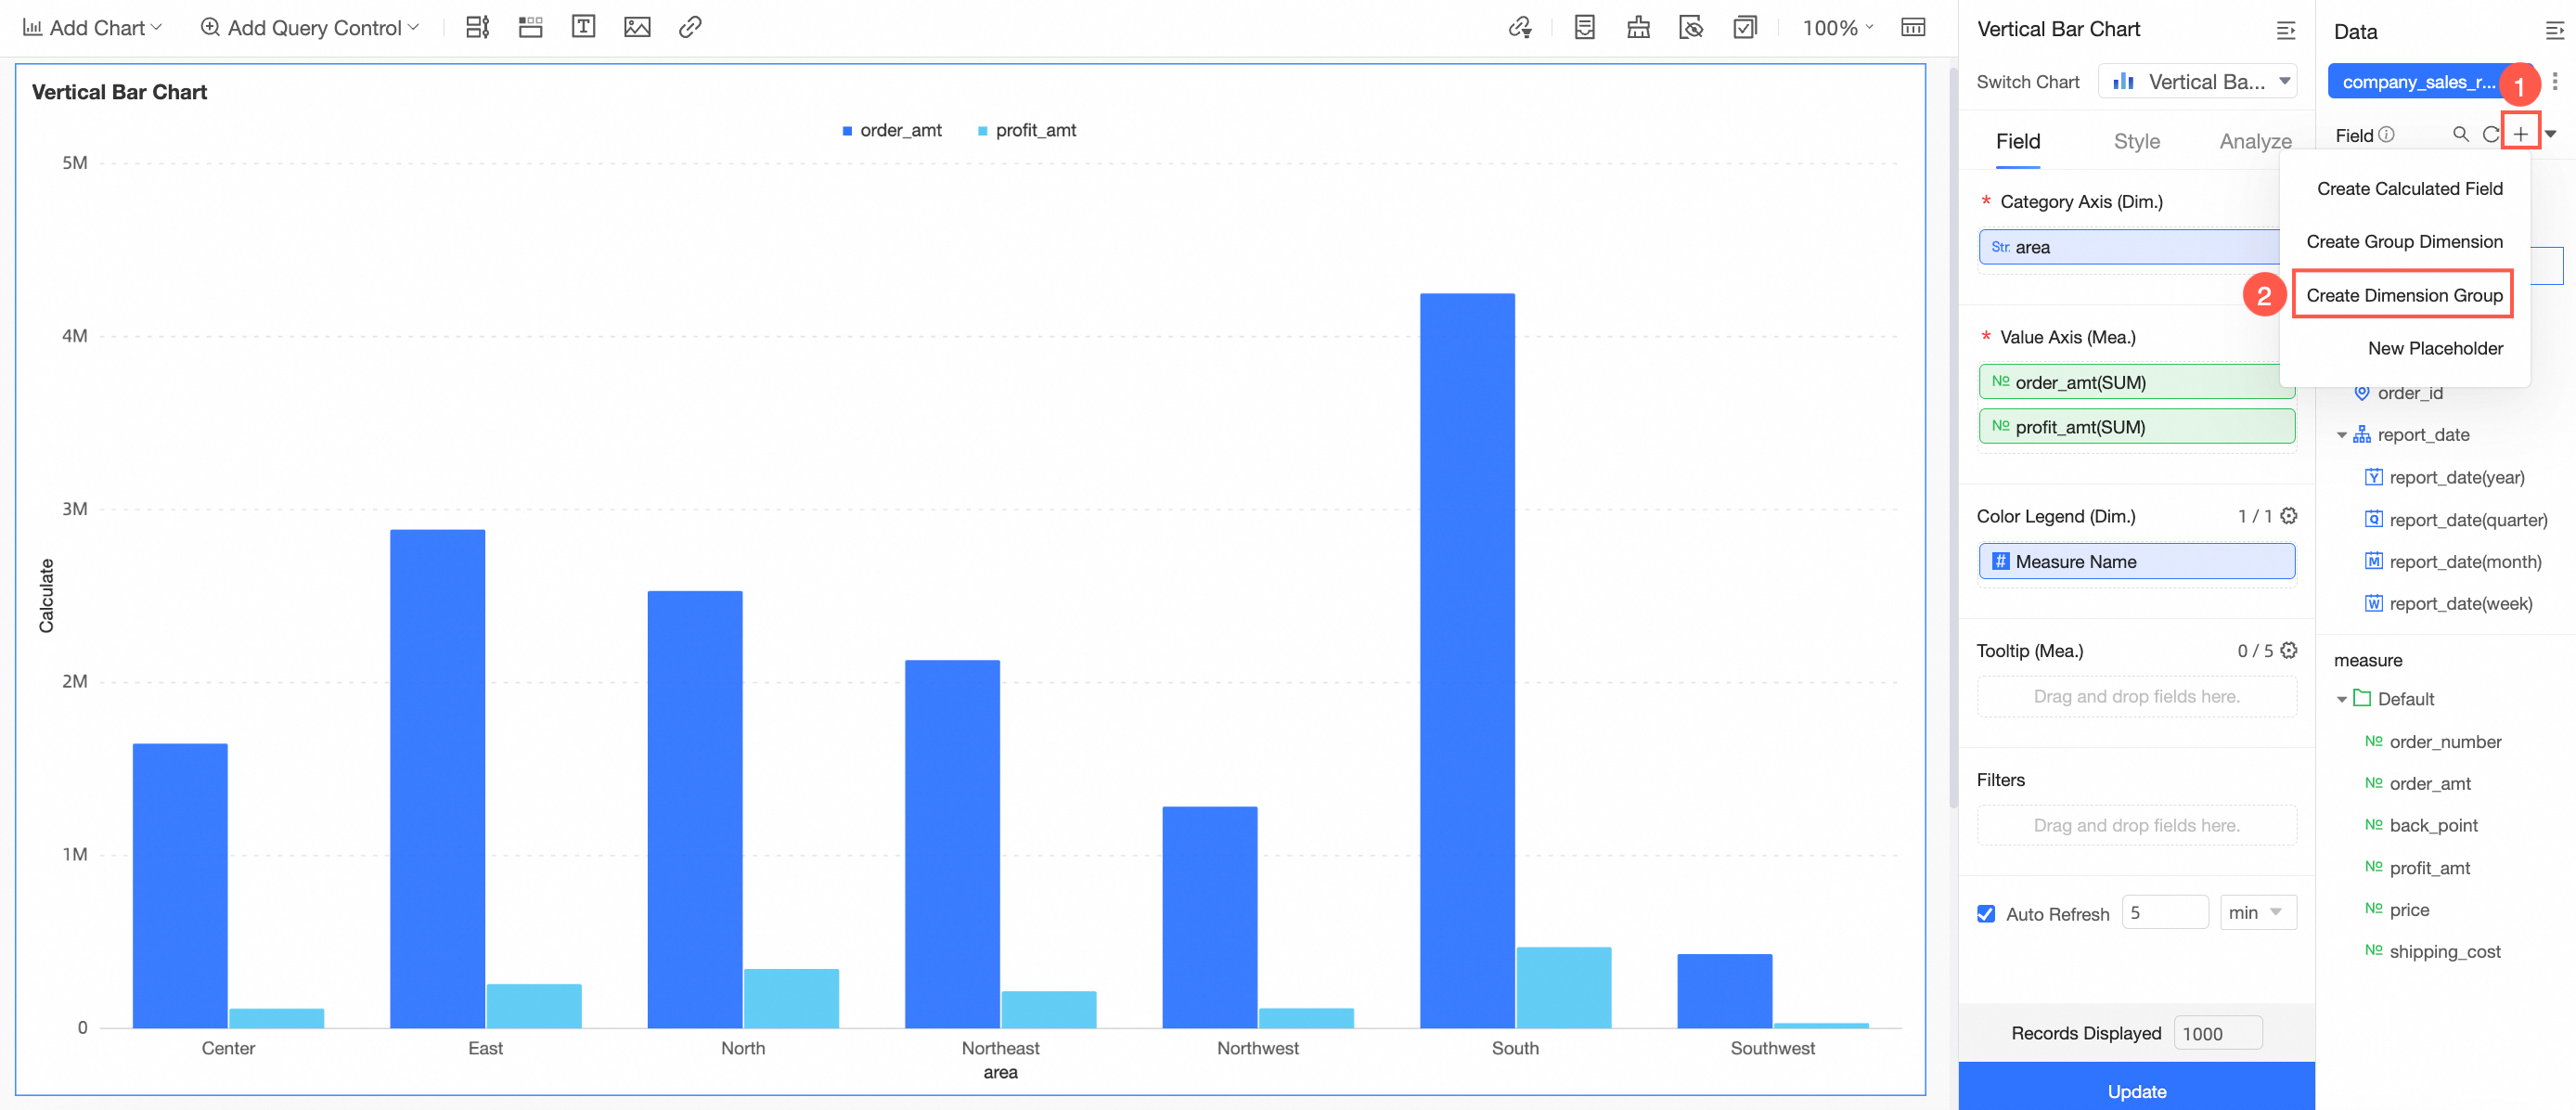This screenshot has width=2576, height=1110.
Task: Open the min refresh unit dropdown
Action: click(2258, 912)
